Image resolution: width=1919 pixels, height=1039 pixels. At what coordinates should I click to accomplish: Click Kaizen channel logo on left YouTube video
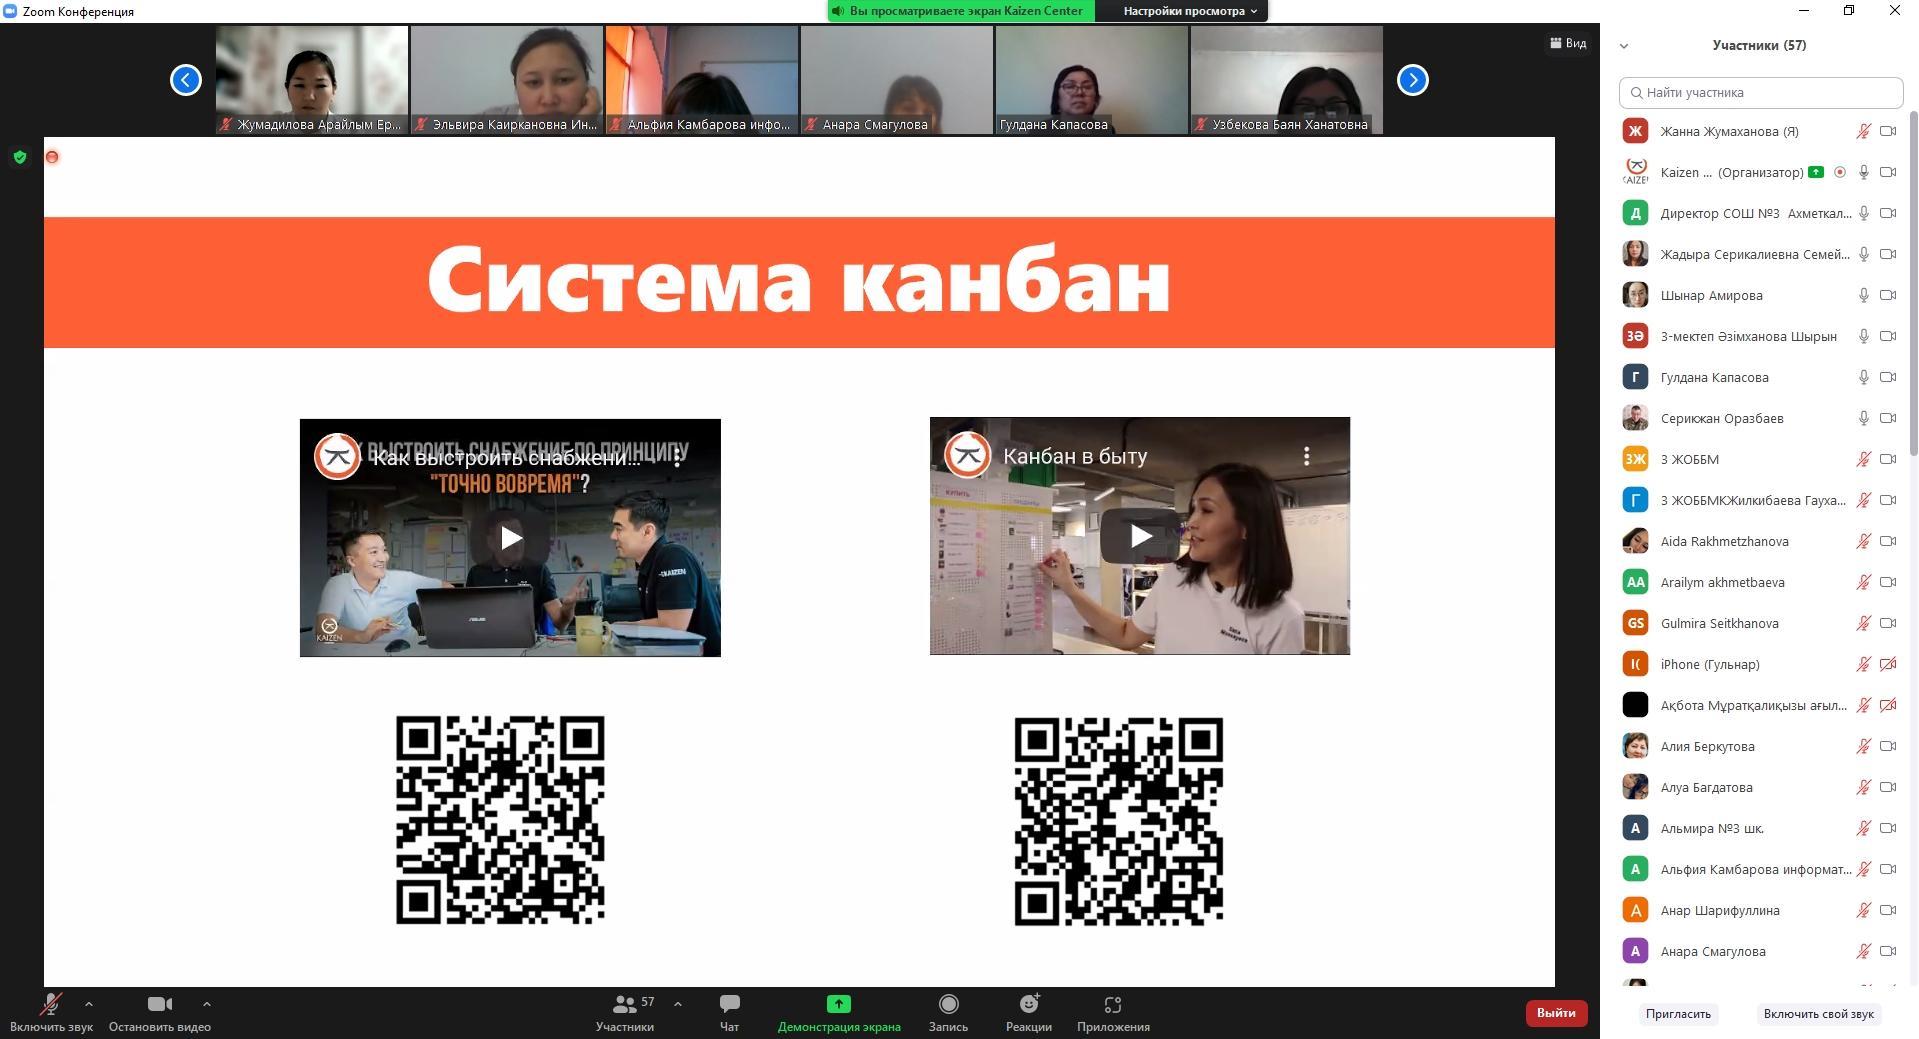[337, 457]
